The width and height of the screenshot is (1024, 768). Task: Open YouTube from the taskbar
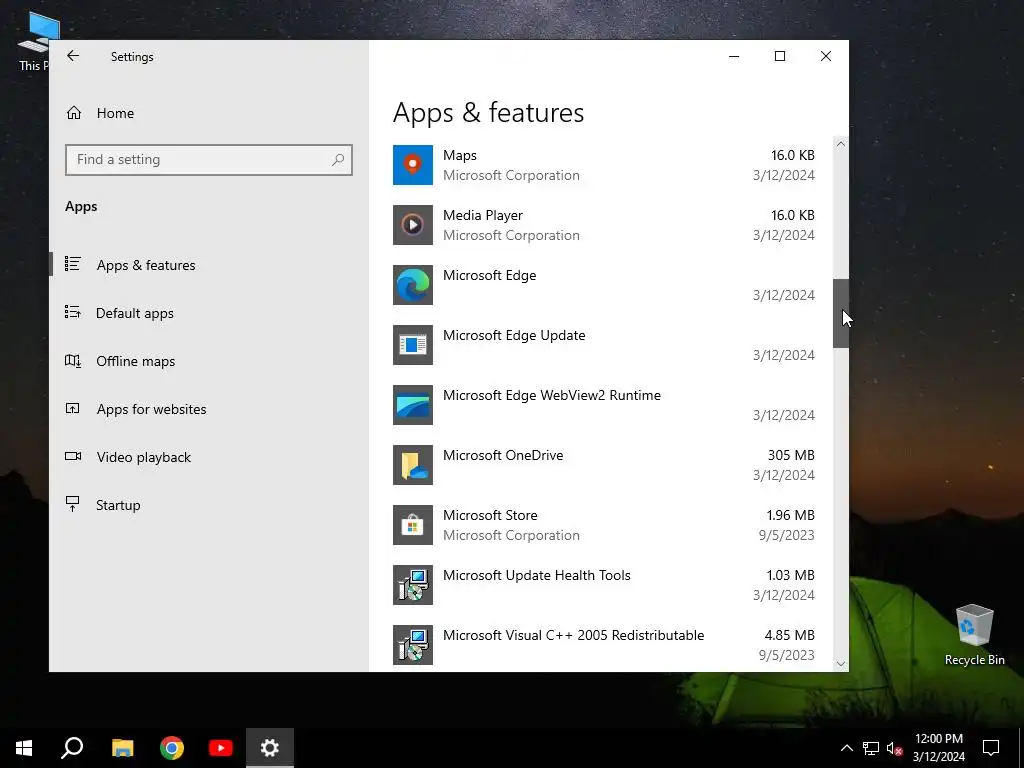[x=221, y=748]
